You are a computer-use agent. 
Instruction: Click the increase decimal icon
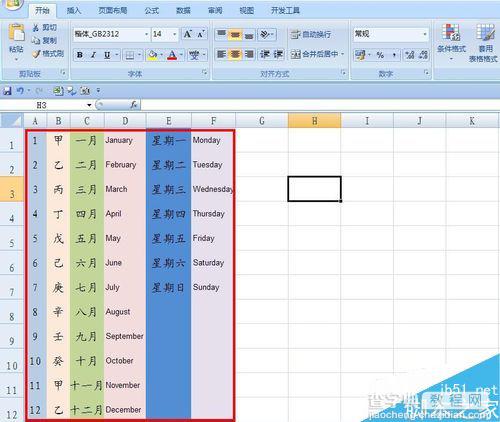409,55
